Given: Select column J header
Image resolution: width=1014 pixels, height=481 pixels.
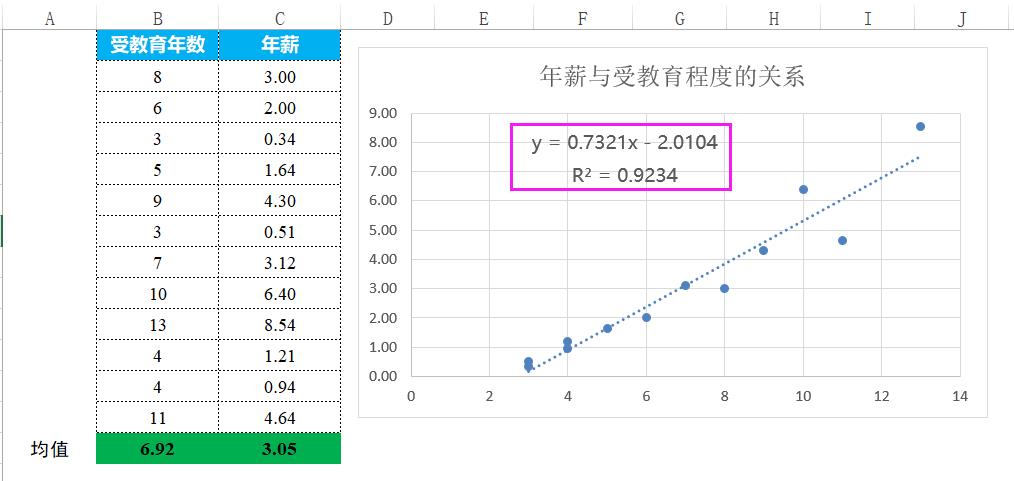Looking at the screenshot, I should (962, 18).
